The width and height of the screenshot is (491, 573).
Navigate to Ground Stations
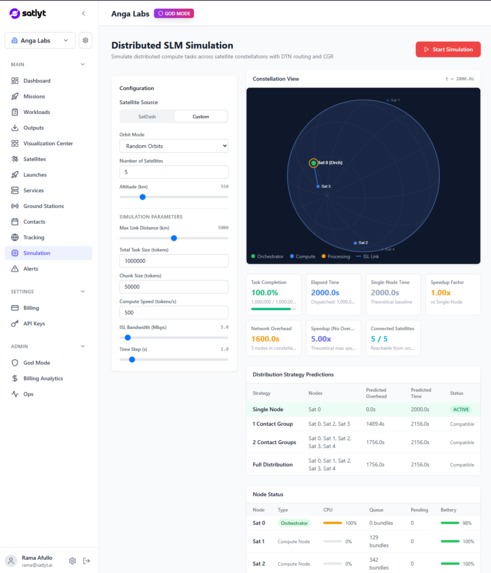48,206
